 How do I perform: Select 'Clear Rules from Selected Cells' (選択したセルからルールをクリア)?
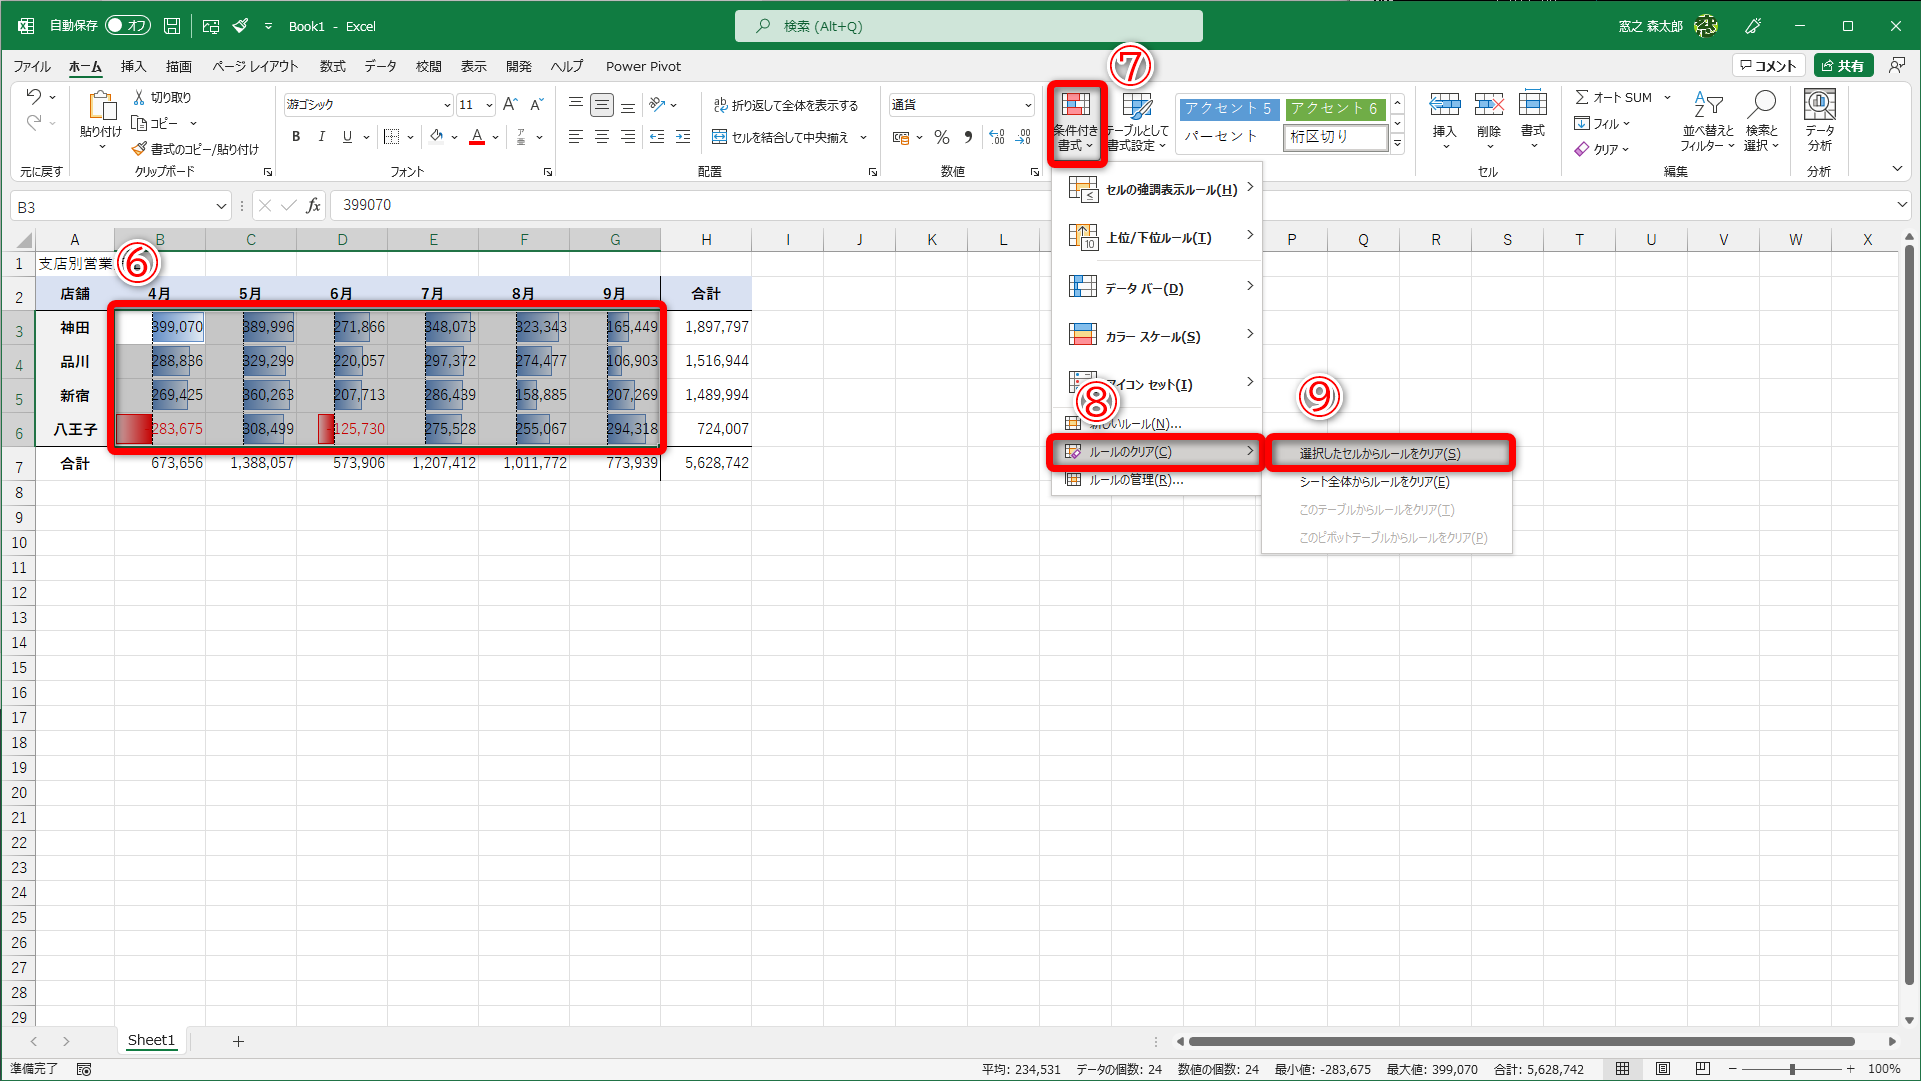coord(1380,453)
